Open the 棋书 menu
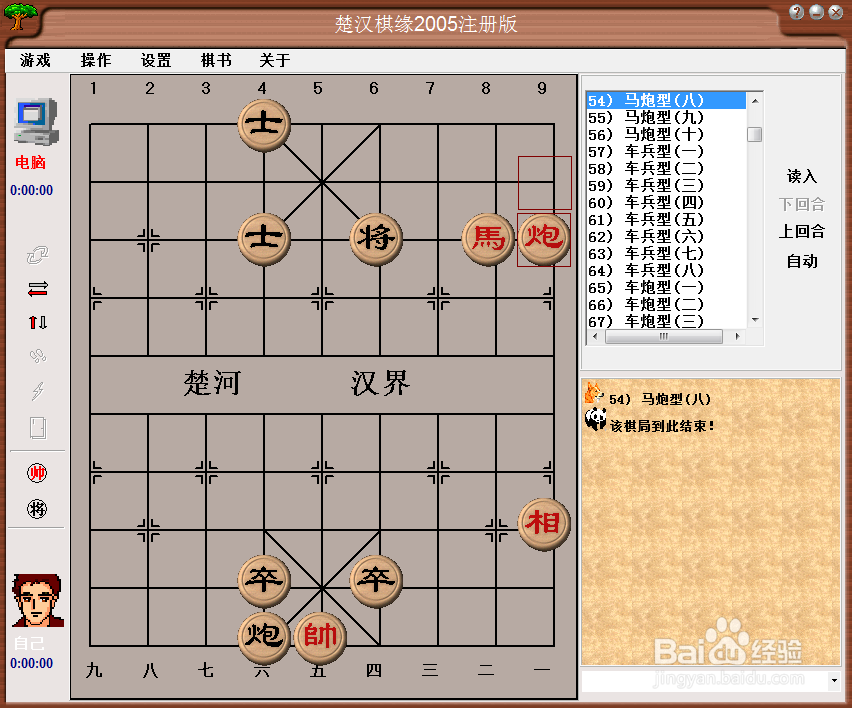This screenshot has height=708, width=852. [216, 60]
